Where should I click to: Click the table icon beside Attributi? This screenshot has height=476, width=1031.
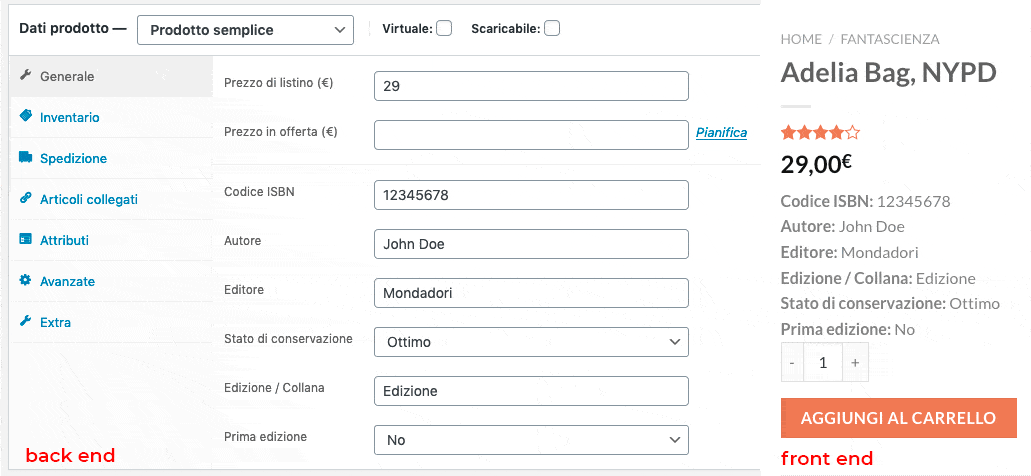[x=26, y=239]
